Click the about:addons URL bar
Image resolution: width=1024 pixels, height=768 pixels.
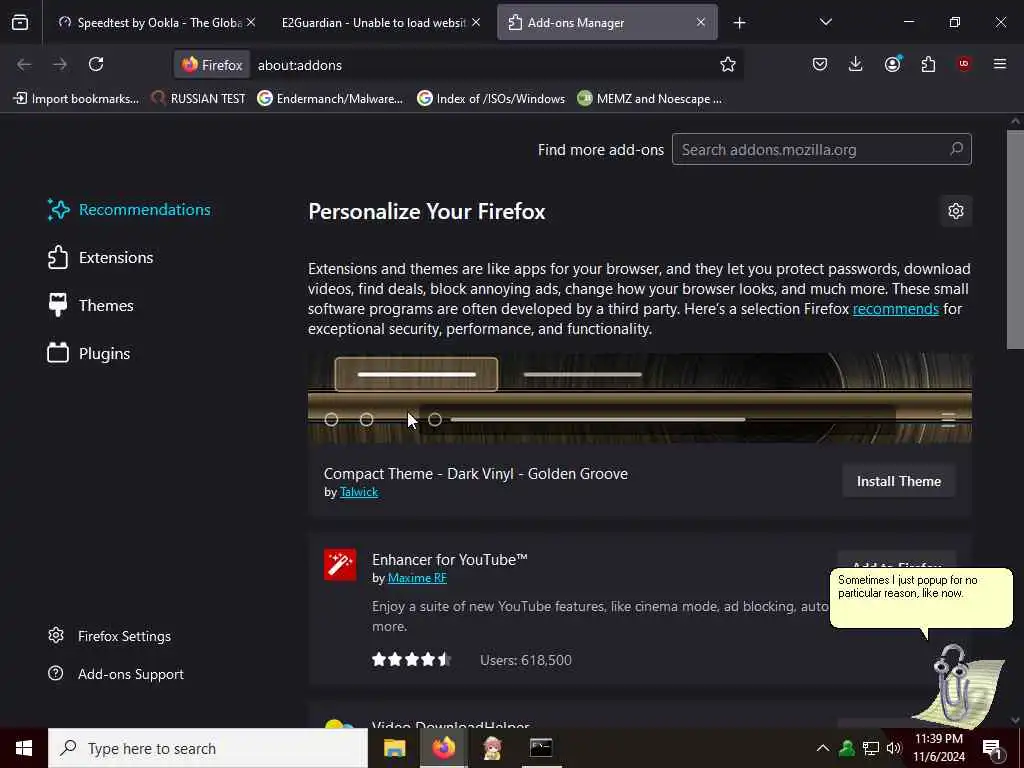tap(483, 65)
